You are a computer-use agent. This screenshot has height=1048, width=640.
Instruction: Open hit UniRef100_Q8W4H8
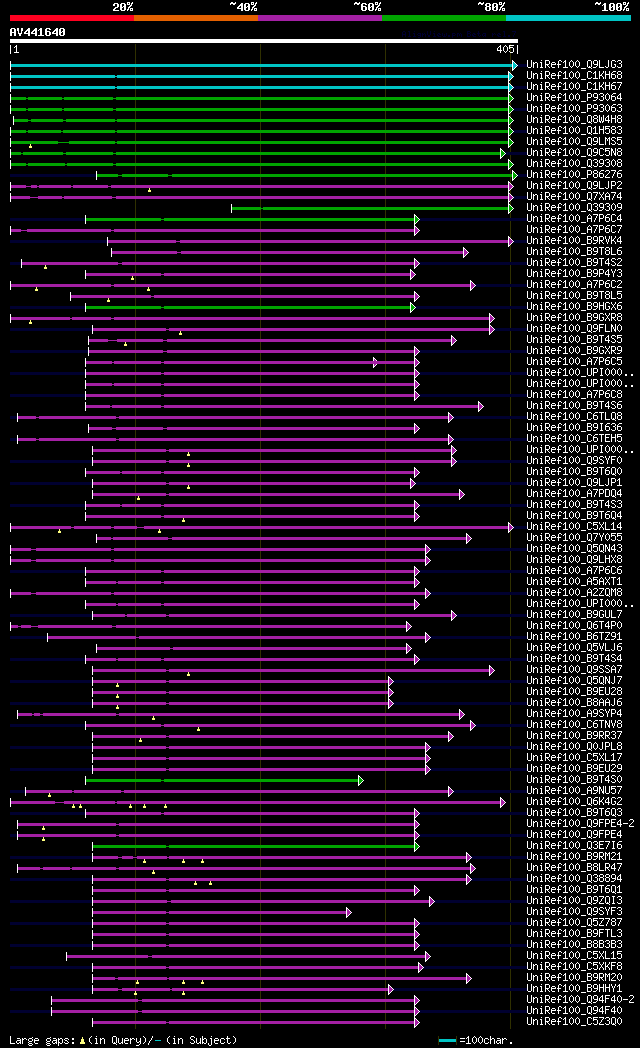tap(574, 120)
